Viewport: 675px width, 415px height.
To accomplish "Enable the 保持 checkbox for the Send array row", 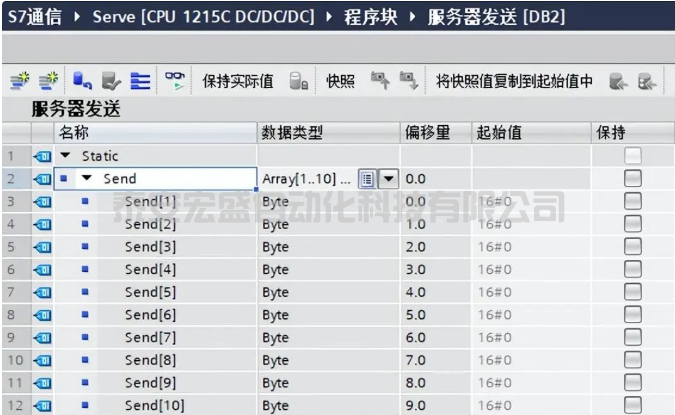I will (631, 179).
